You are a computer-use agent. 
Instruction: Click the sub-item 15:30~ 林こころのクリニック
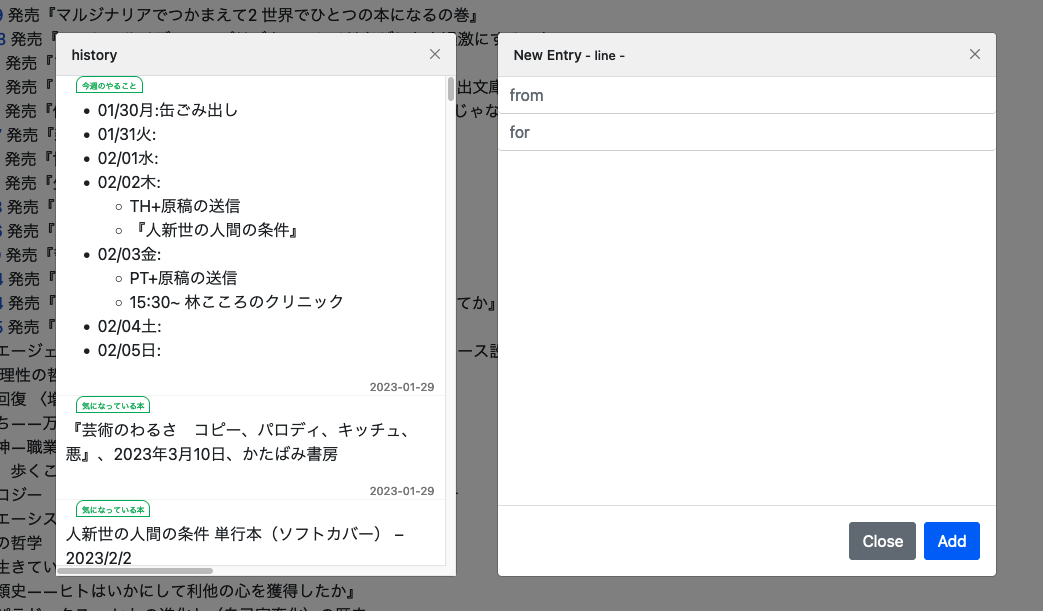pos(237,302)
